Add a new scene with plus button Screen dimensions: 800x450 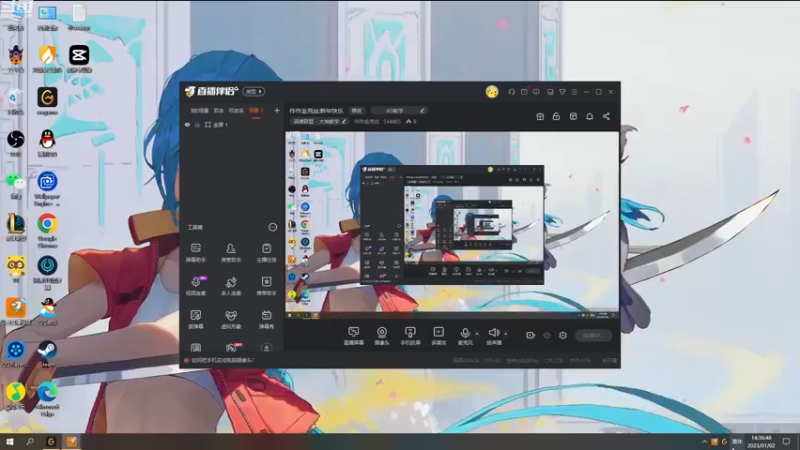click(x=277, y=111)
